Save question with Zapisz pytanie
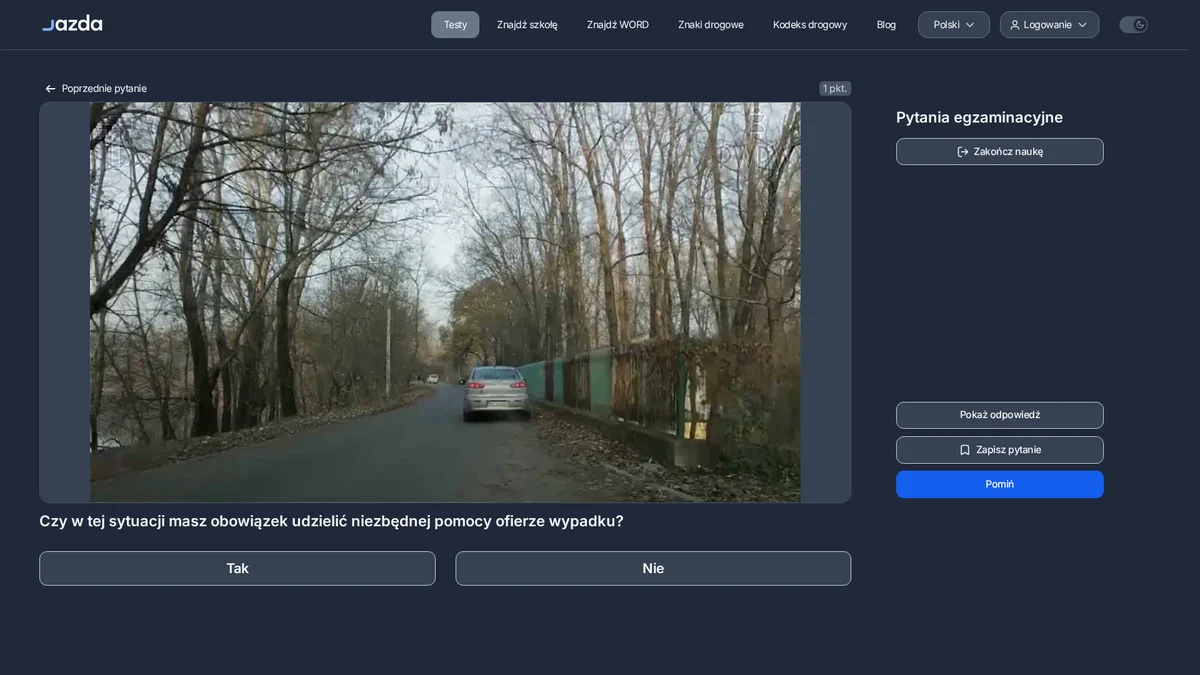This screenshot has height=675, width=1200. [x=1000, y=450]
